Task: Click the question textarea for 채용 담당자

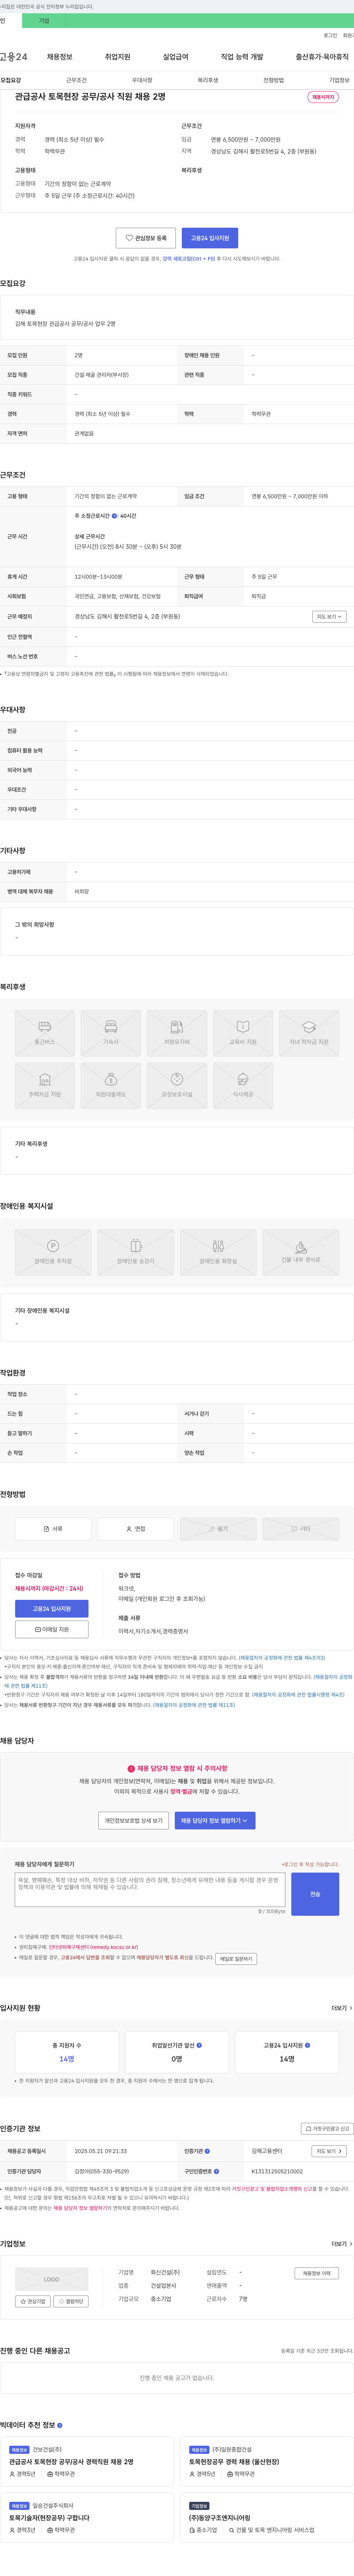Action: point(150,1890)
